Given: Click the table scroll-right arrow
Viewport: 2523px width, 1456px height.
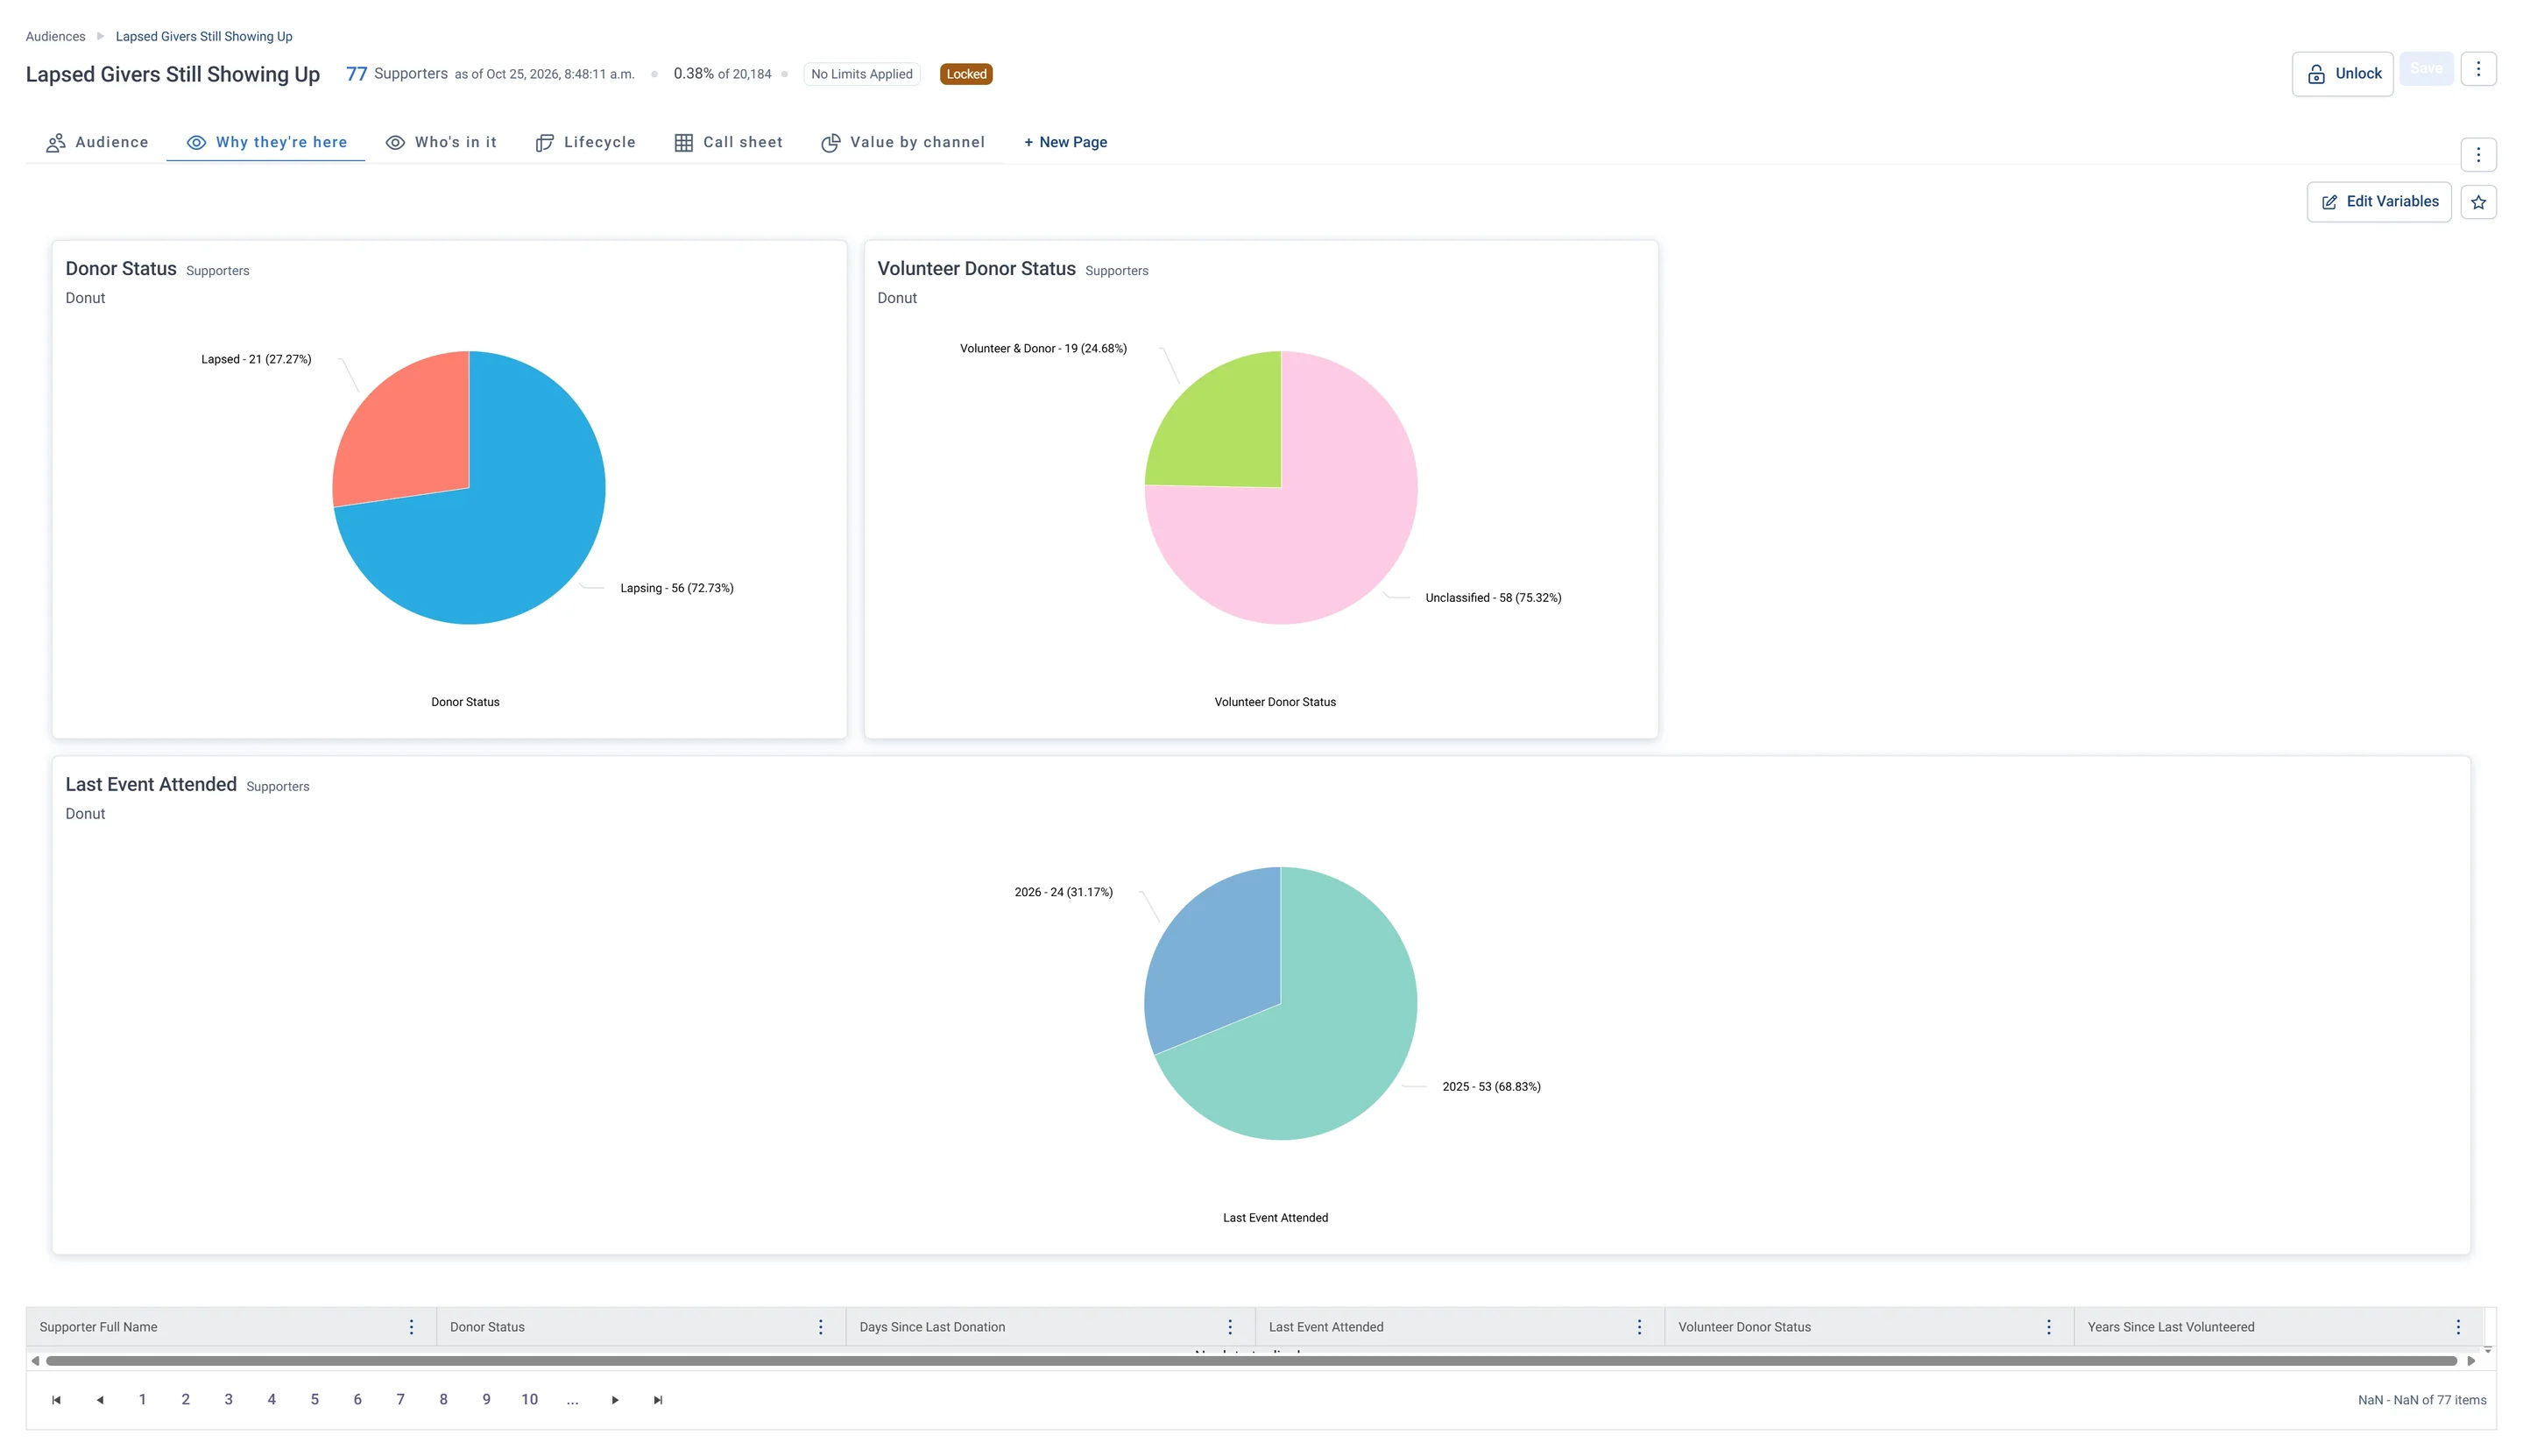Looking at the screenshot, I should point(2470,1360).
